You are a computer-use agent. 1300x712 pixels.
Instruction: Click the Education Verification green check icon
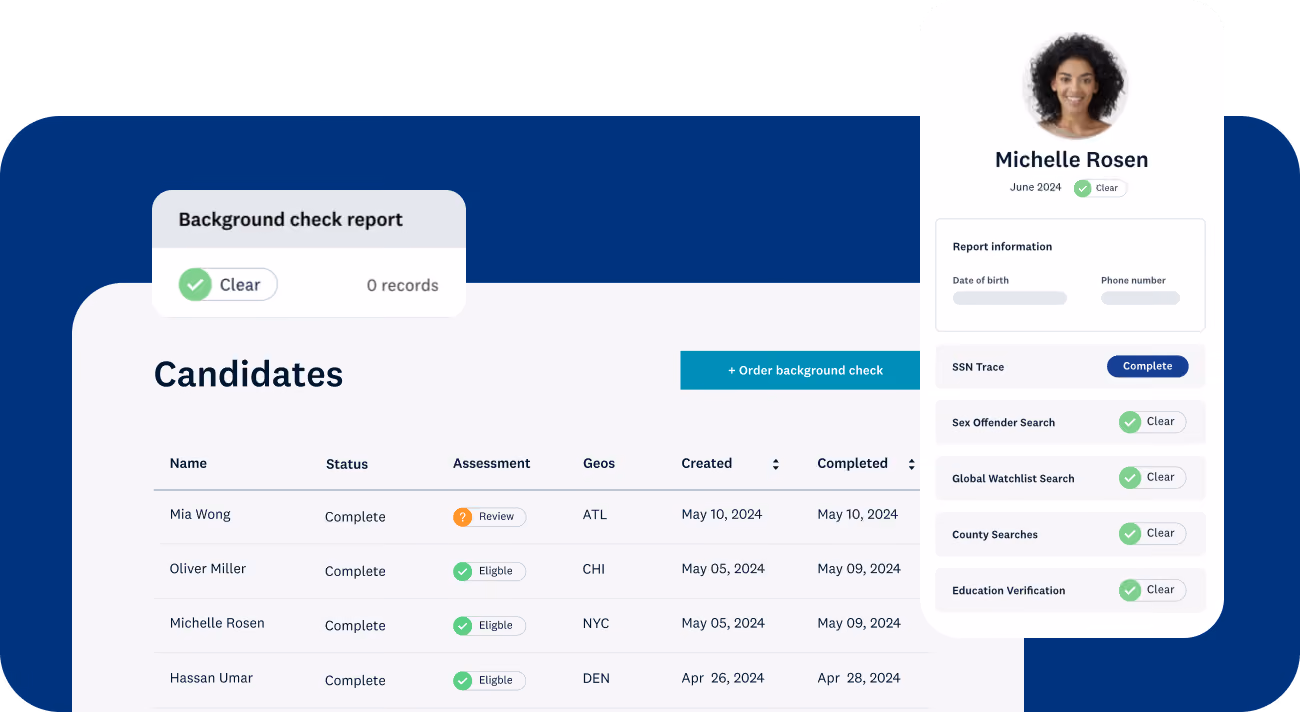coord(1130,590)
